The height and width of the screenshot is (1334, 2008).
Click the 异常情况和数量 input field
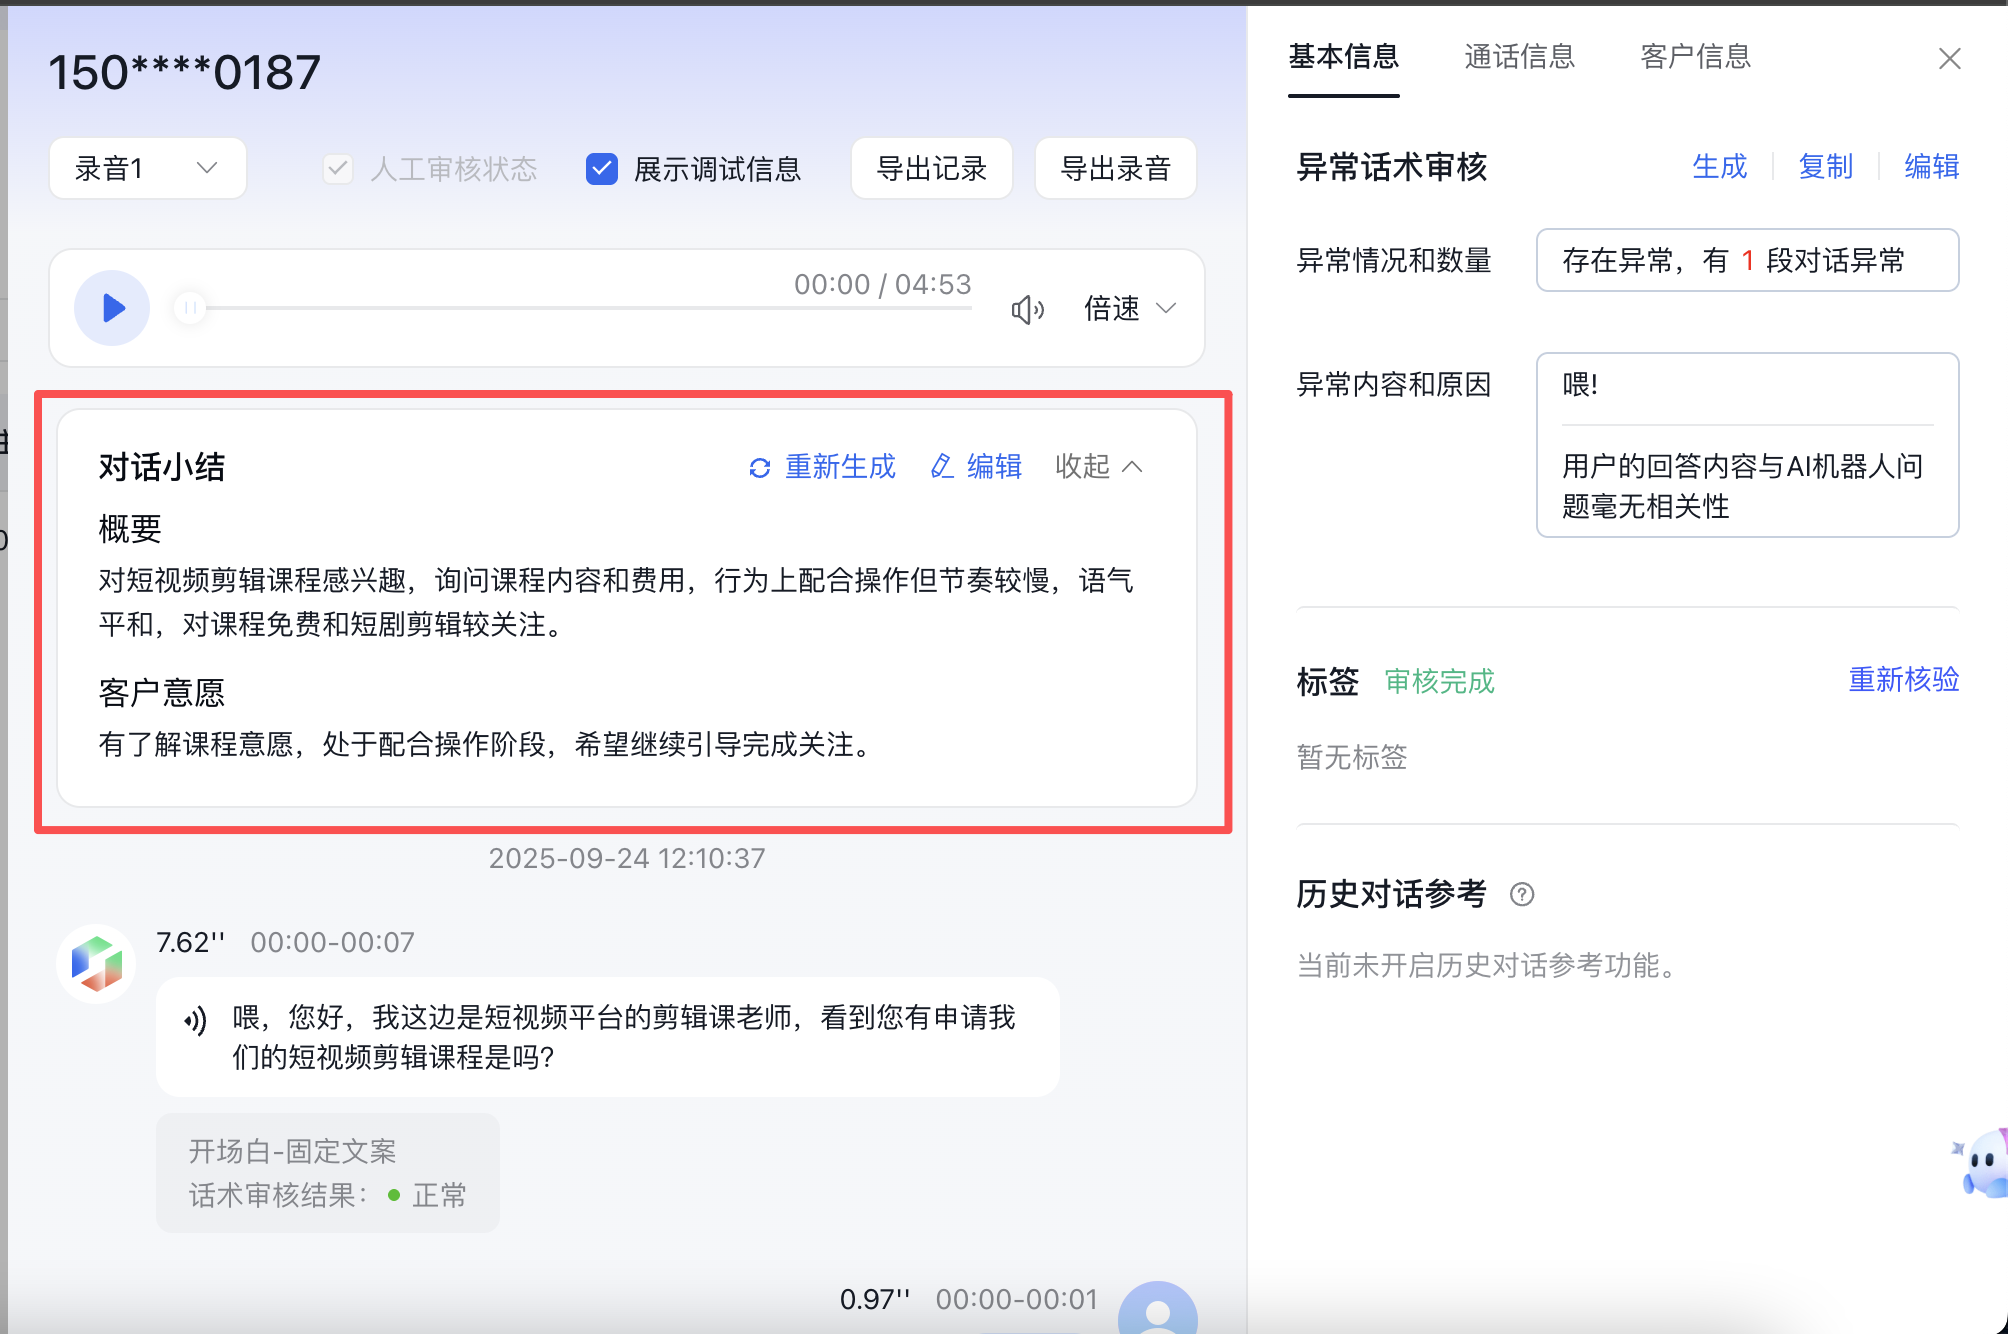click(x=1746, y=261)
